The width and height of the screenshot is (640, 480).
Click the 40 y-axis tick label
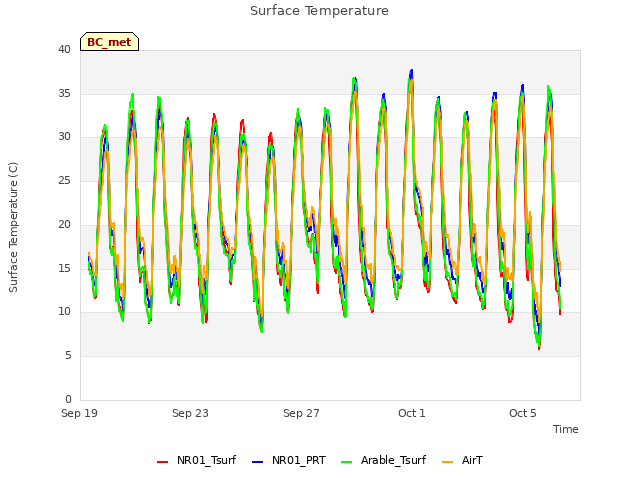64,49
